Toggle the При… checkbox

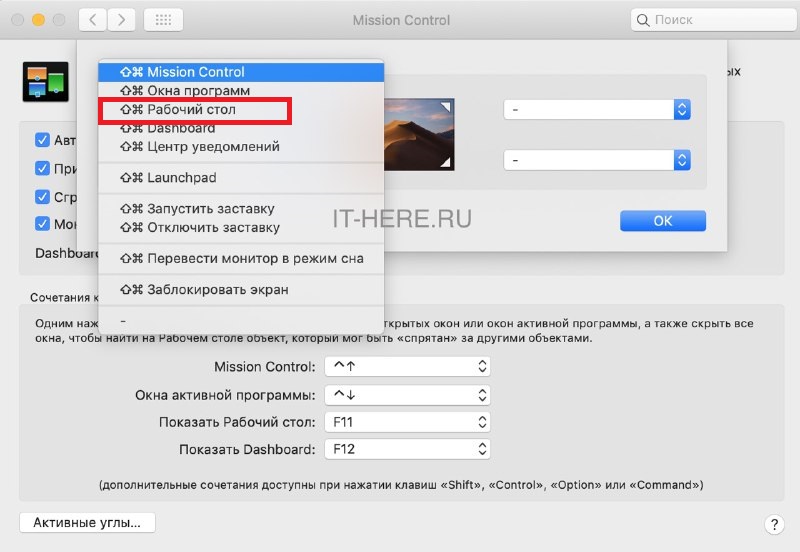coord(42,168)
